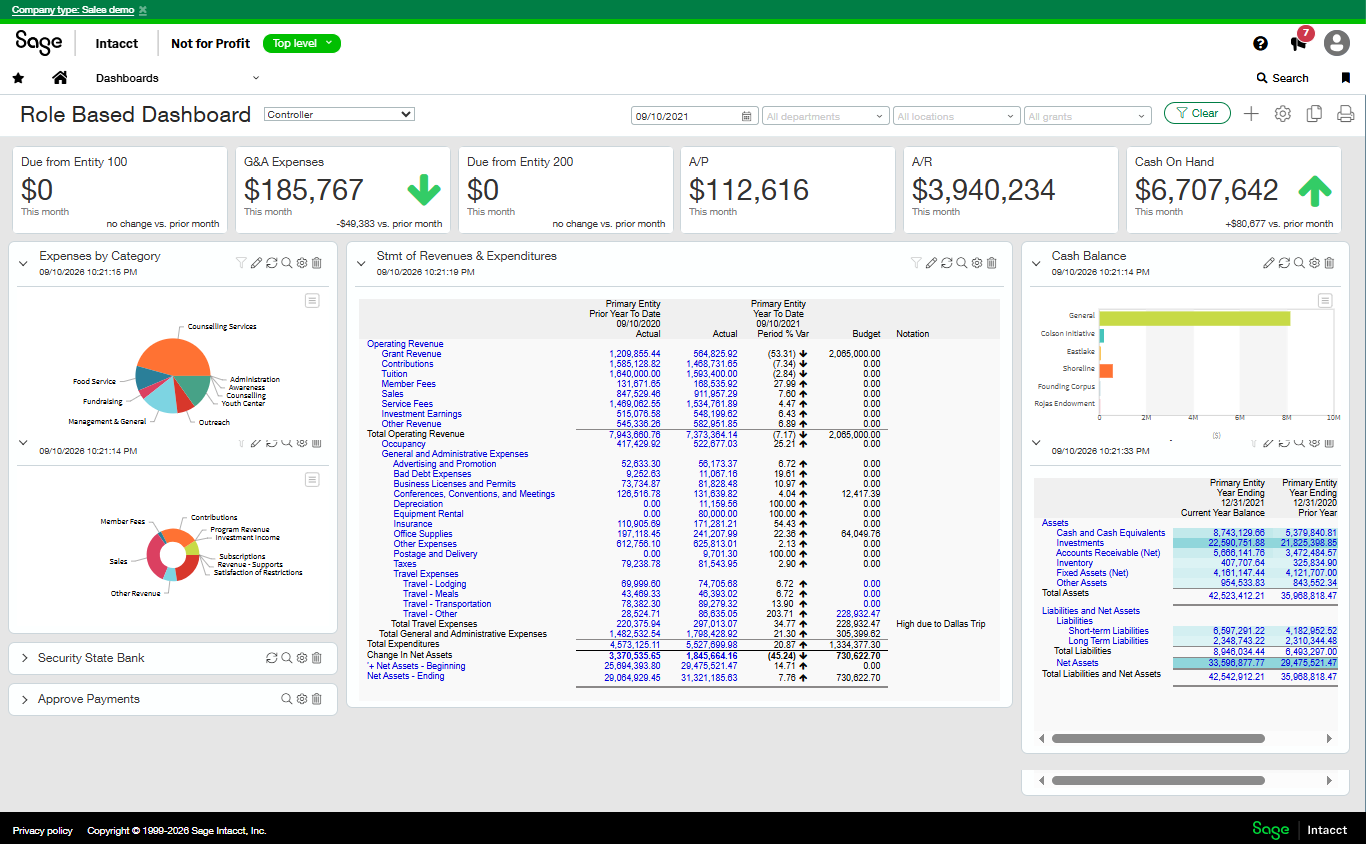Open the Top level entity dropdown

point(302,43)
